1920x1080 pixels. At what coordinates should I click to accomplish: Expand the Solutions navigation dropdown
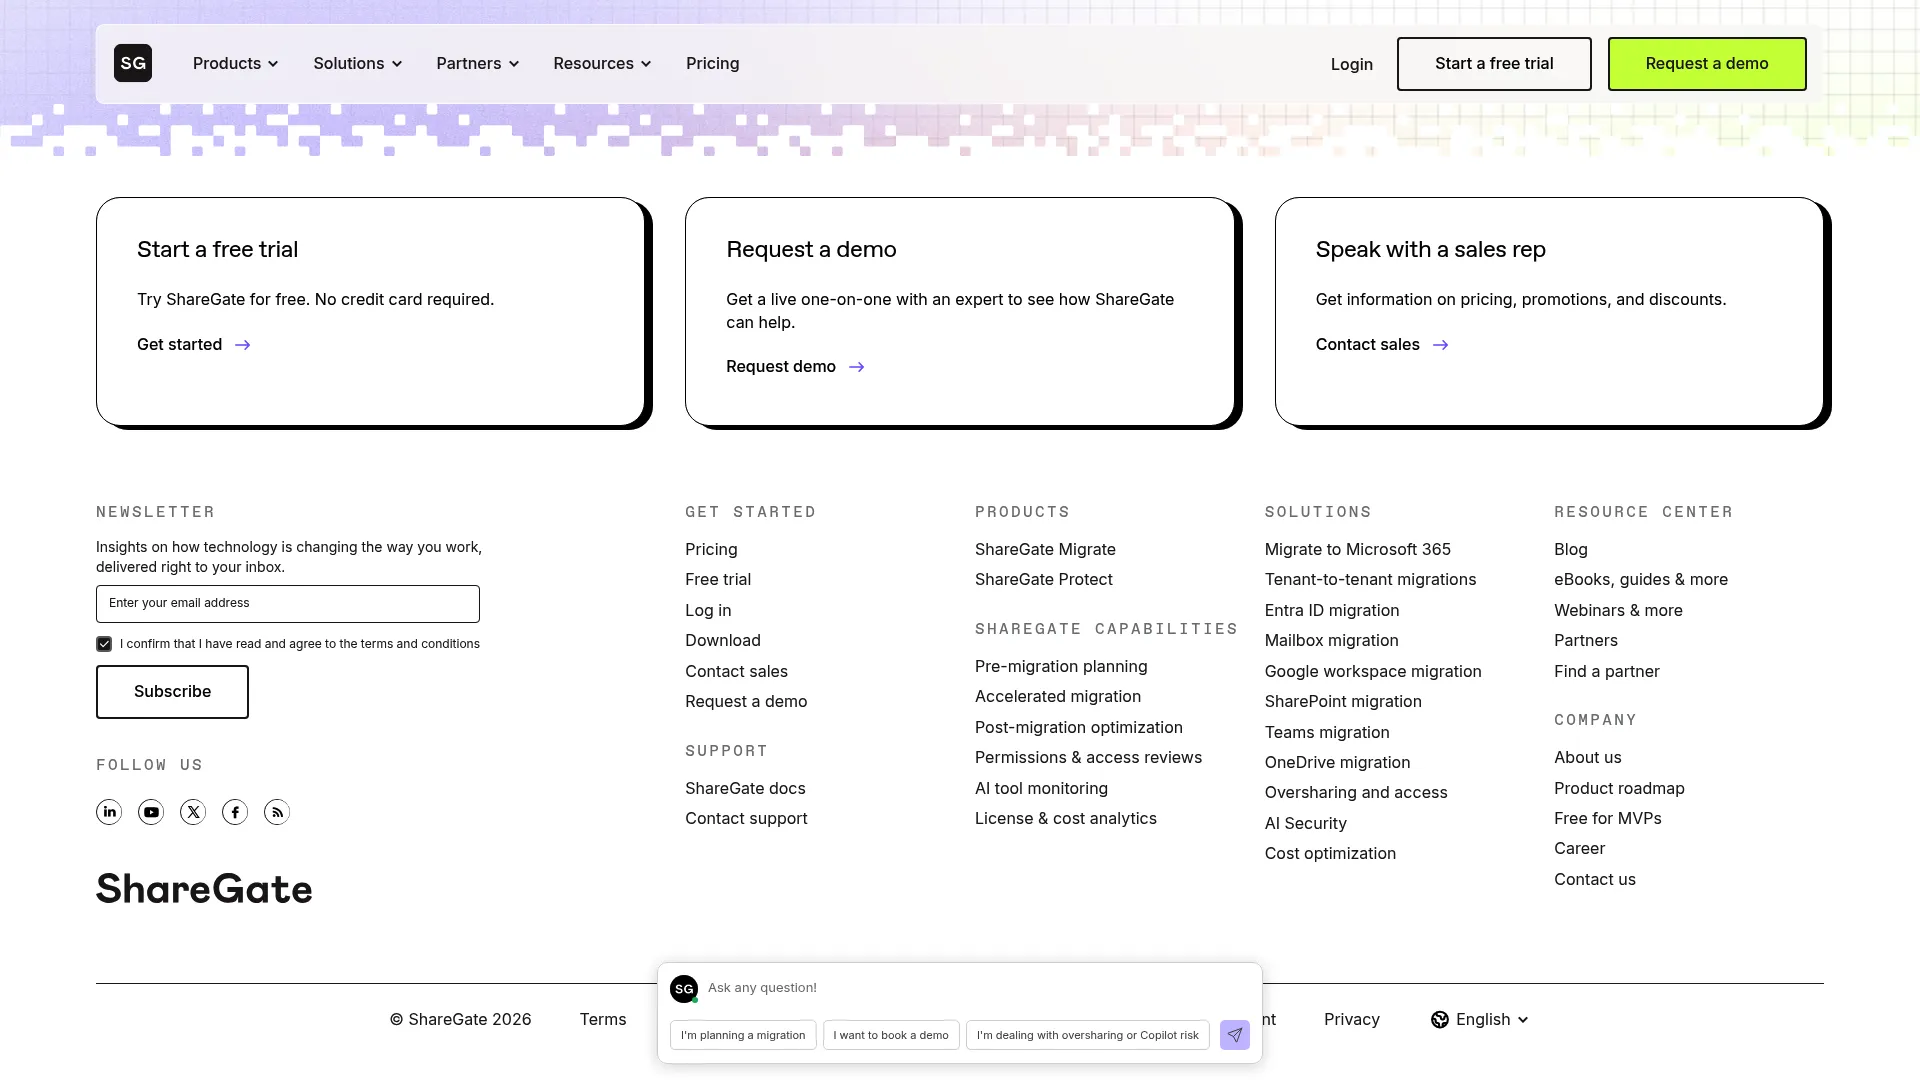click(358, 63)
